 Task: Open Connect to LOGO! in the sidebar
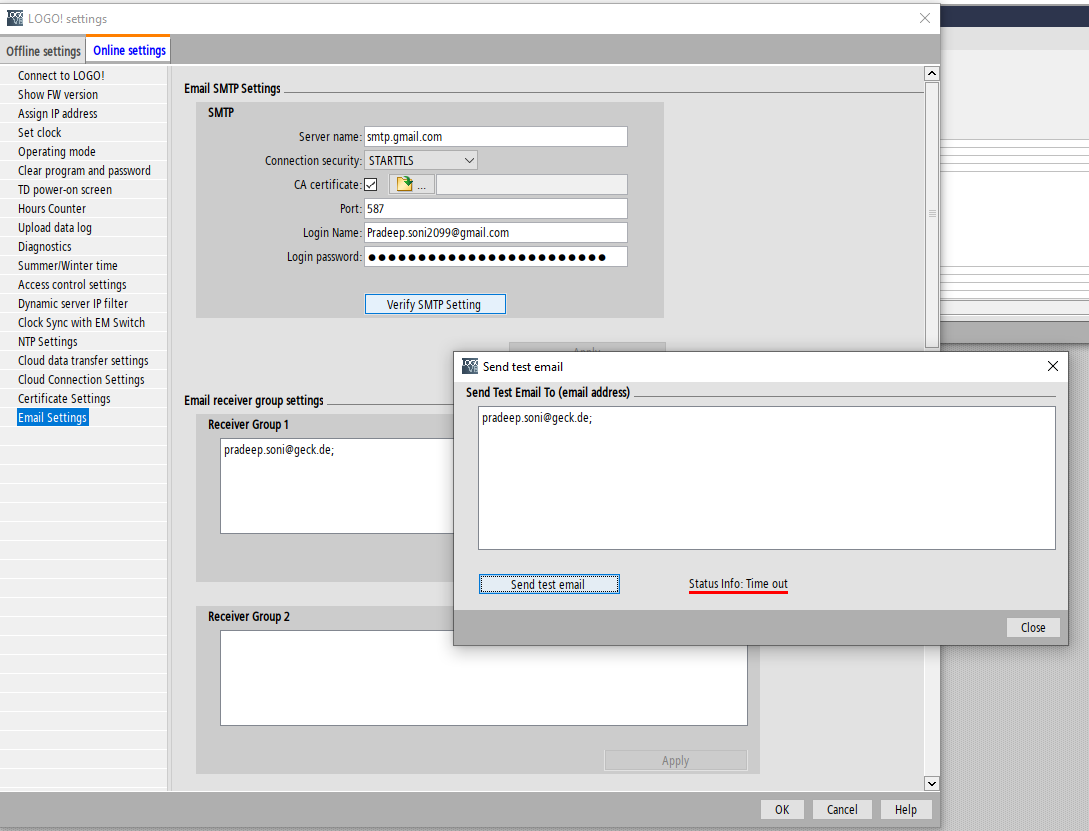pyautogui.click(x=61, y=76)
